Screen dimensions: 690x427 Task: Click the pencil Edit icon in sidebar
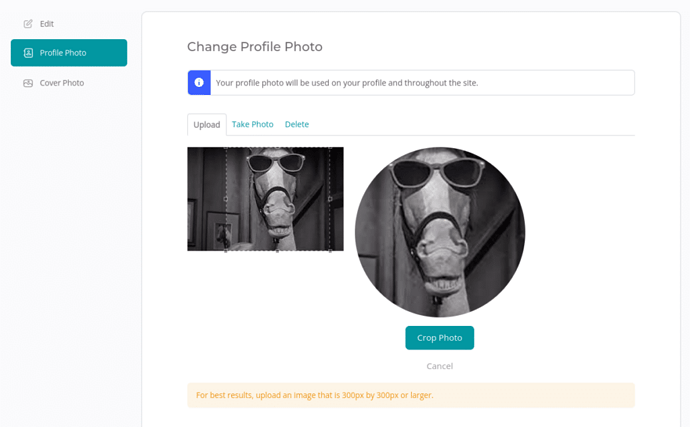(28, 23)
